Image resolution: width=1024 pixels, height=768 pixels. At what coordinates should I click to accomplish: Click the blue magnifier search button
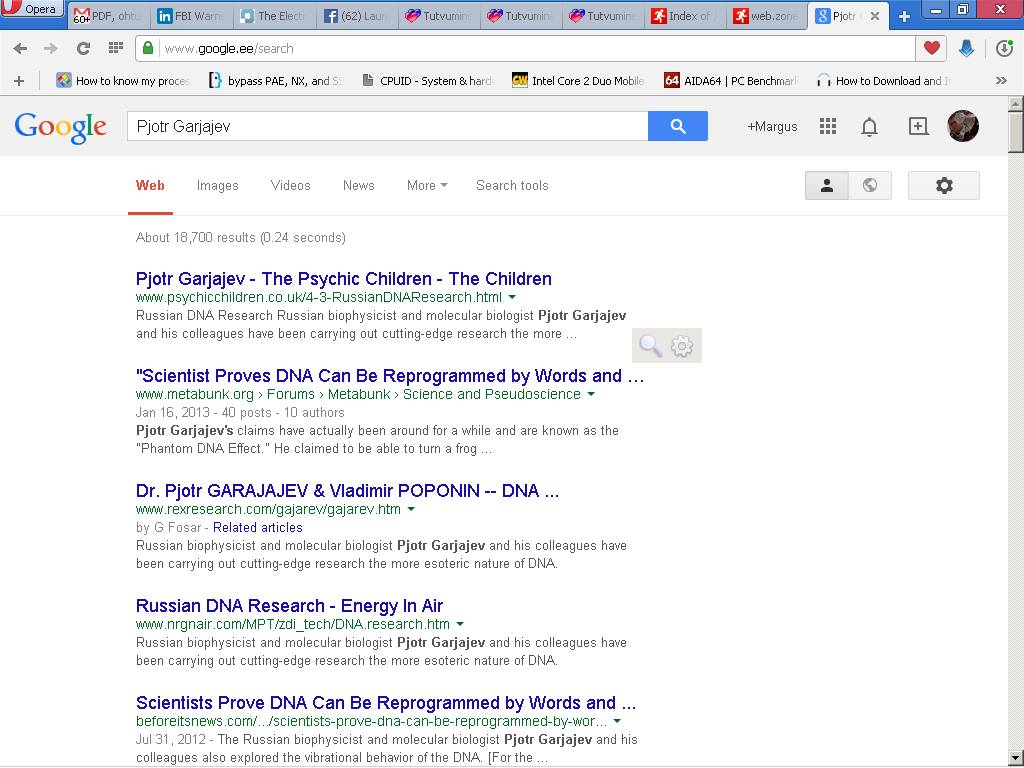(678, 126)
